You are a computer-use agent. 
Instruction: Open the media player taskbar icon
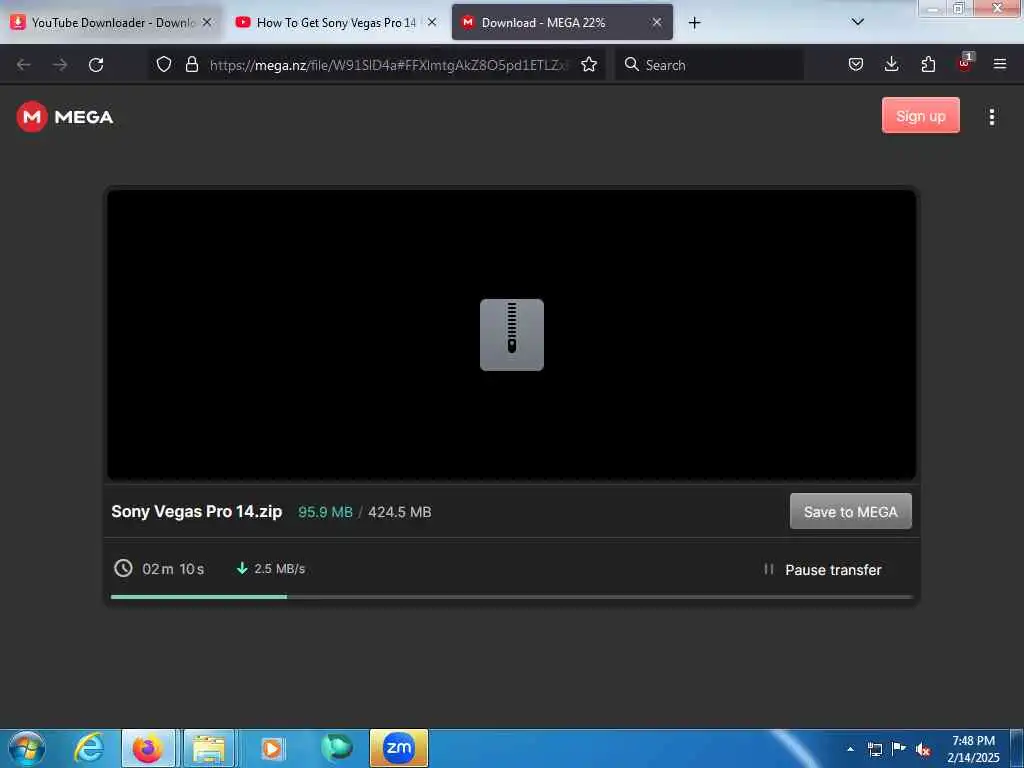coord(272,748)
